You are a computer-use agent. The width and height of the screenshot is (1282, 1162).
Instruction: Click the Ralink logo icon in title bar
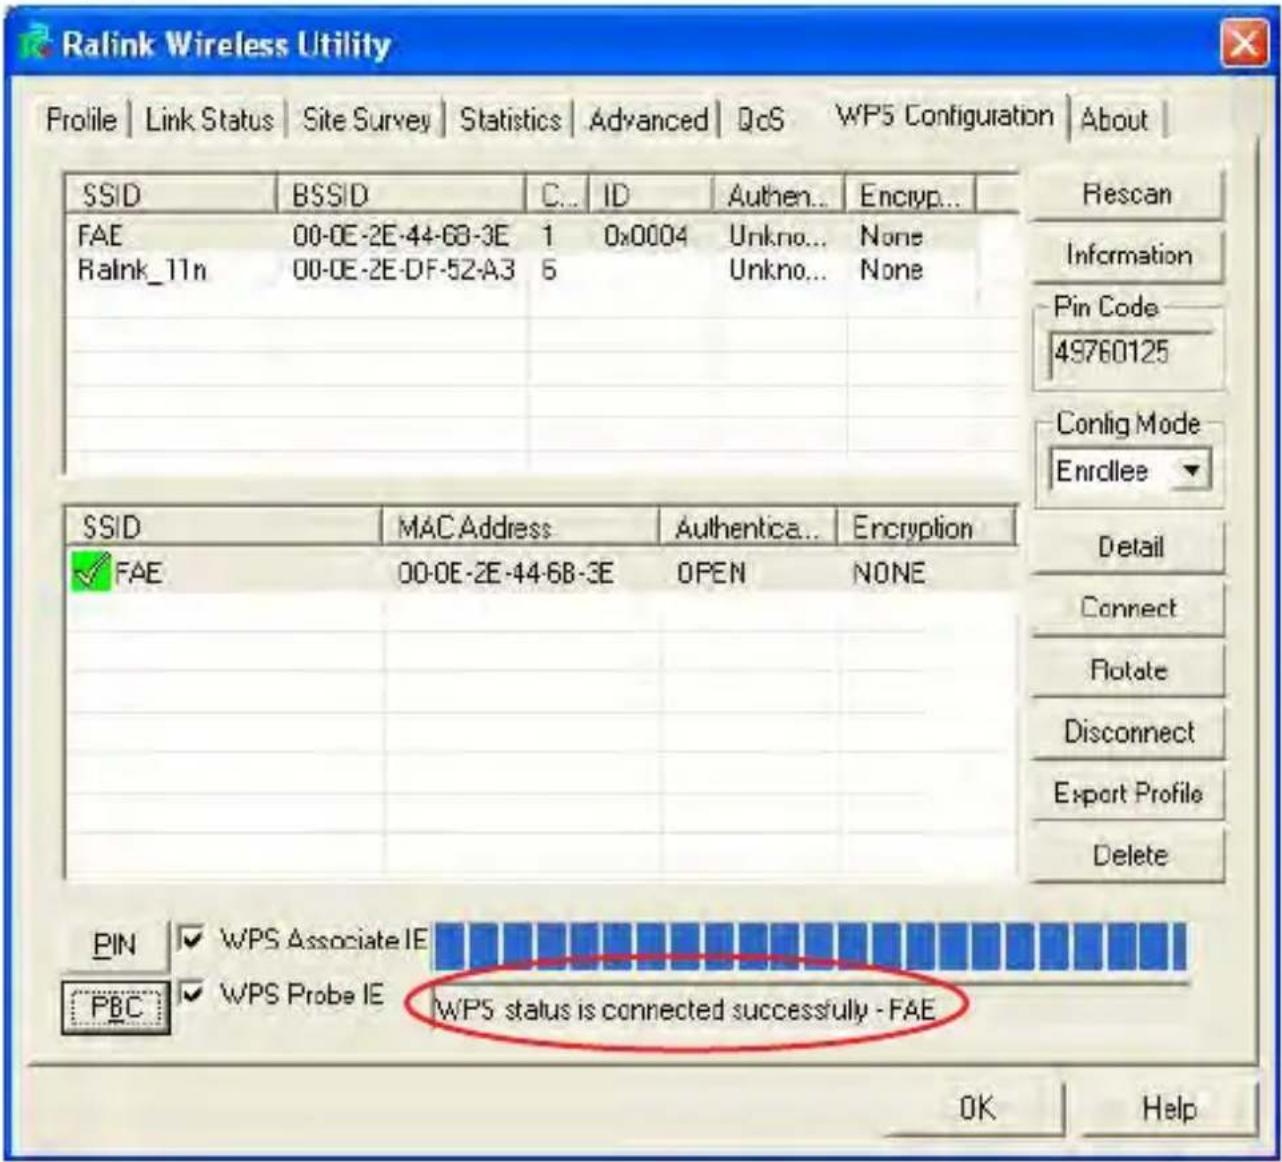point(36,44)
